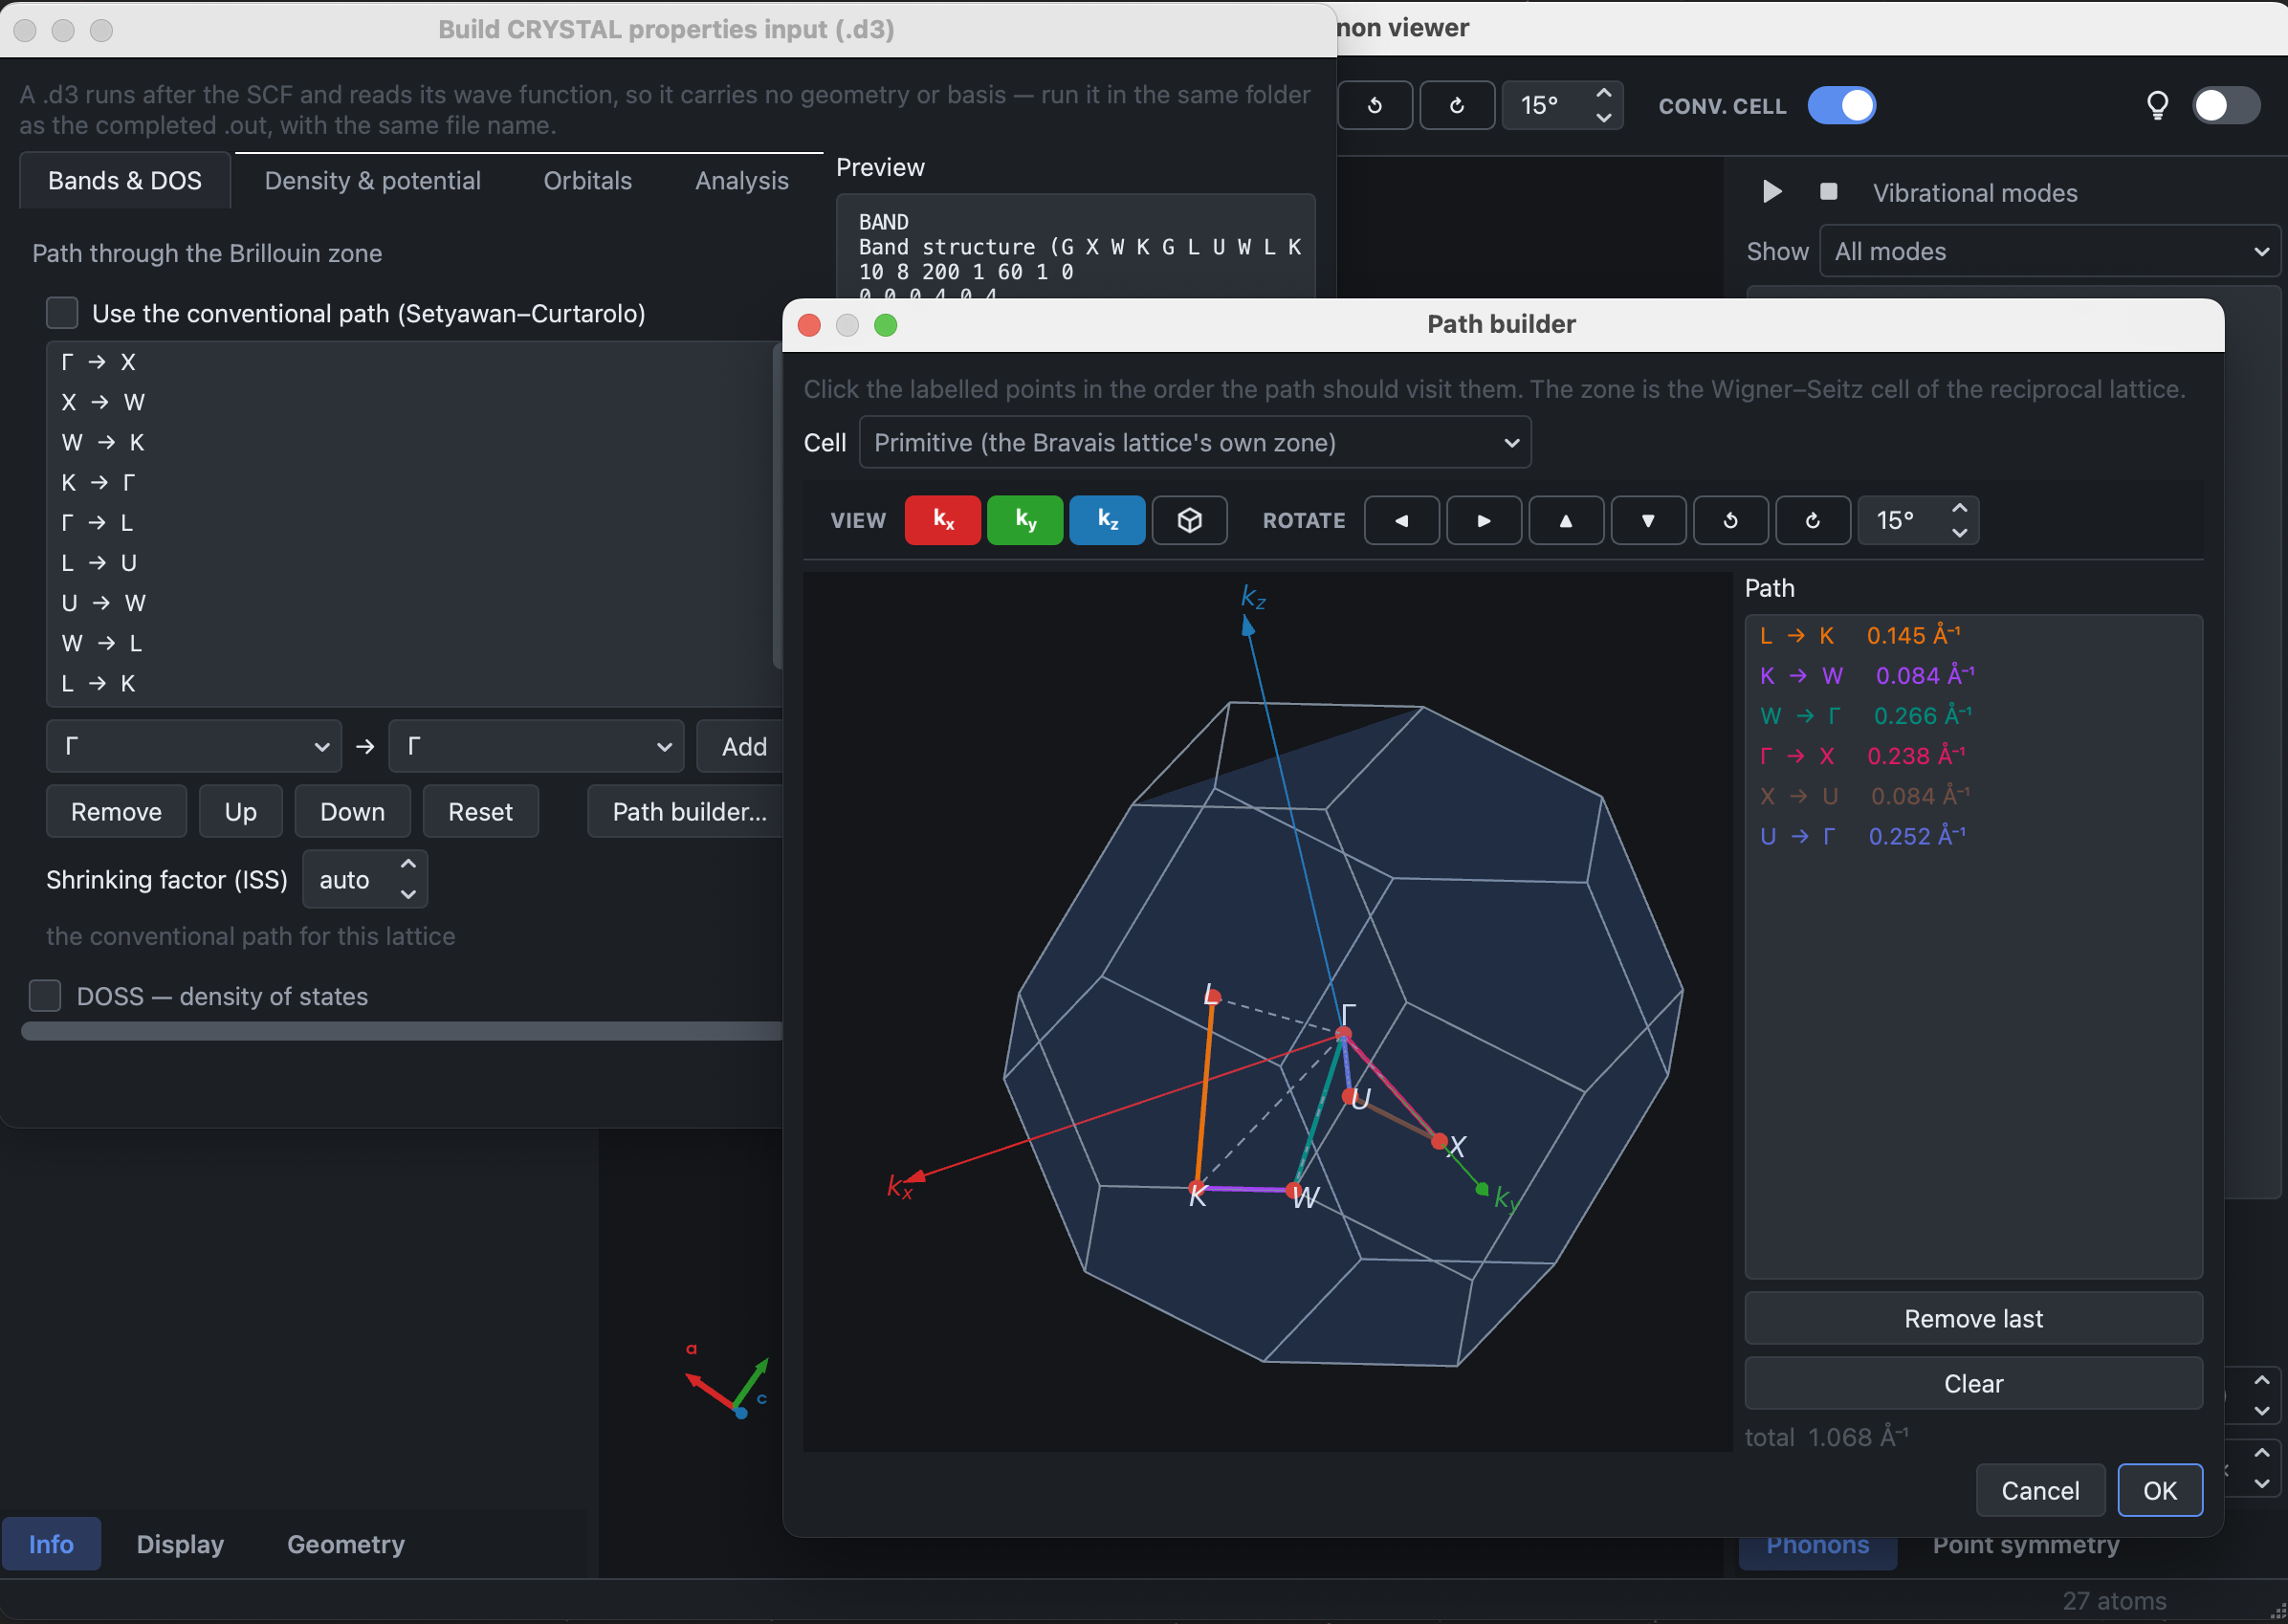Toggle the CONV. CELL switch
Image resolution: width=2288 pixels, height=1624 pixels.
[1841, 105]
